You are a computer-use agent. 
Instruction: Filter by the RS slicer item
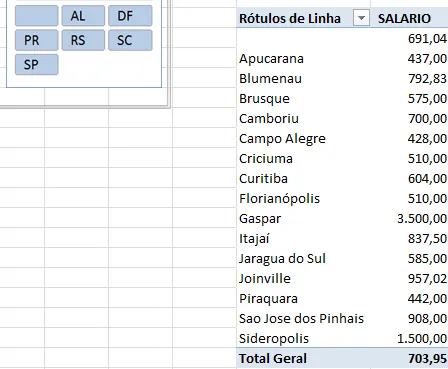click(x=83, y=40)
